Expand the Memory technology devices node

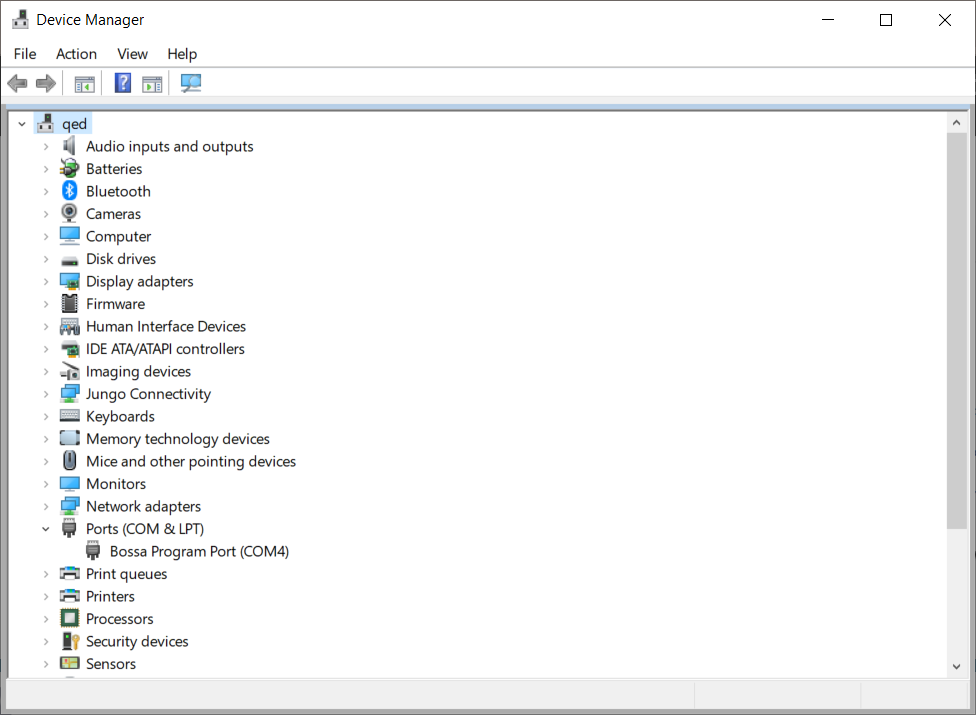[46, 439]
